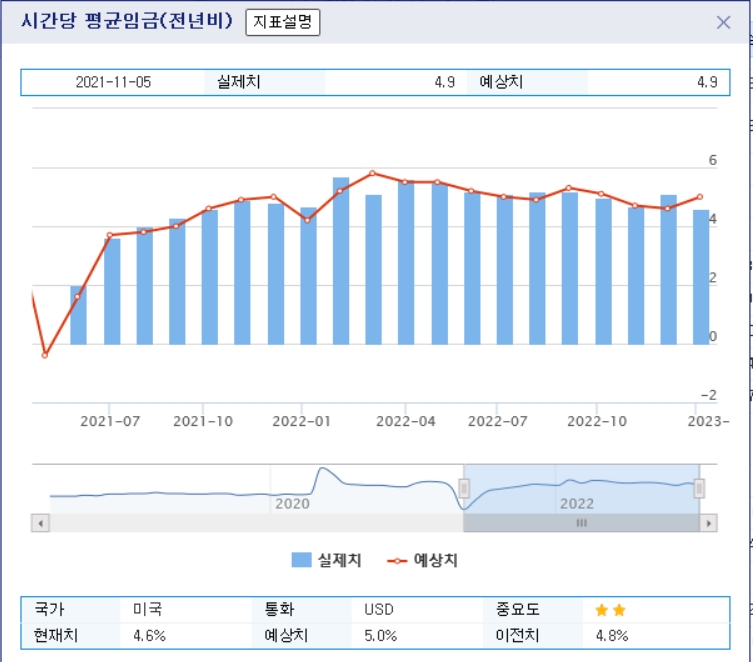Click the 2020 label in navigator chart
Image resolution: width=753 pixels, height=662 pixels.
(x=292, y=504)
